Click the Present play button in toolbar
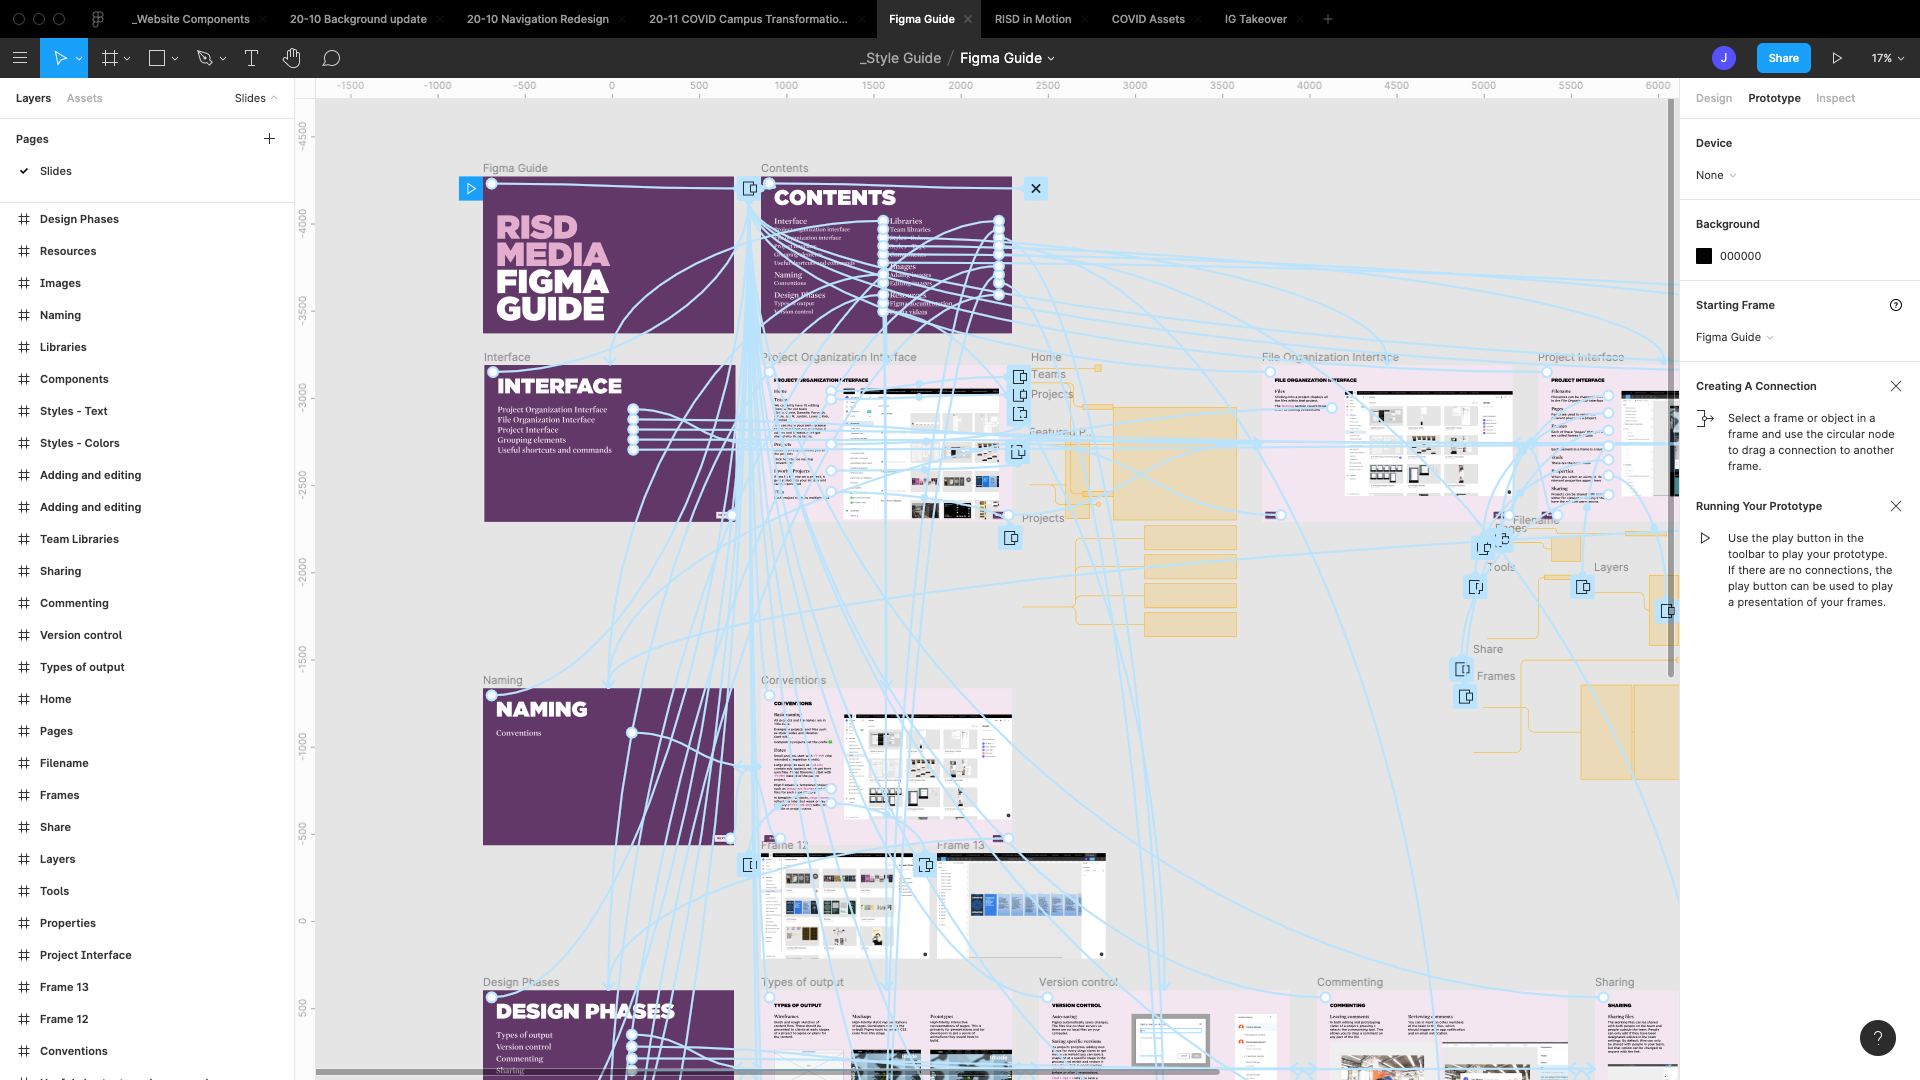1920x1080 pixels. coord(1837,58)
